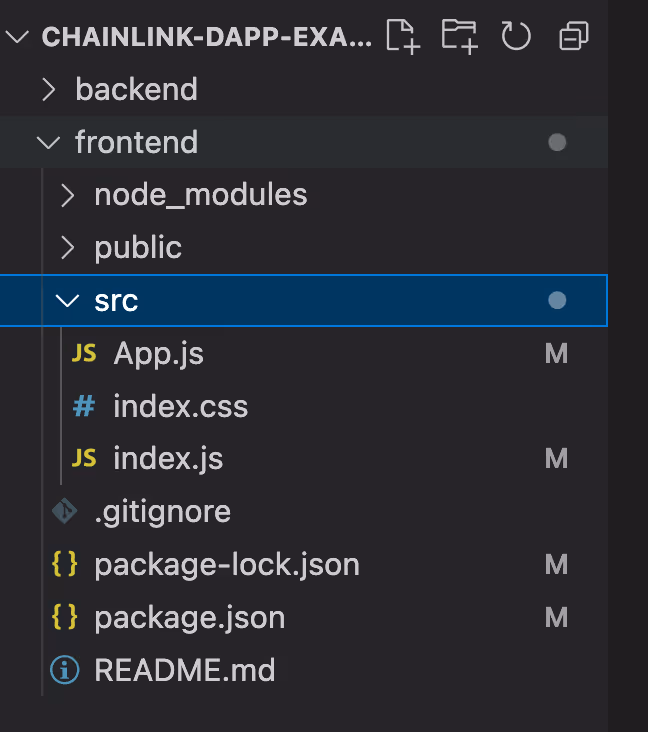
Task: Expand the public folder chevron
Action: [68, 248]
